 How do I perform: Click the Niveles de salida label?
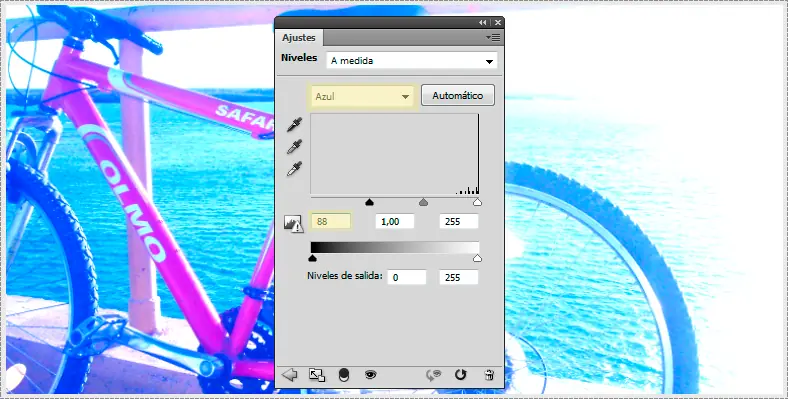(x=345, y=276)
